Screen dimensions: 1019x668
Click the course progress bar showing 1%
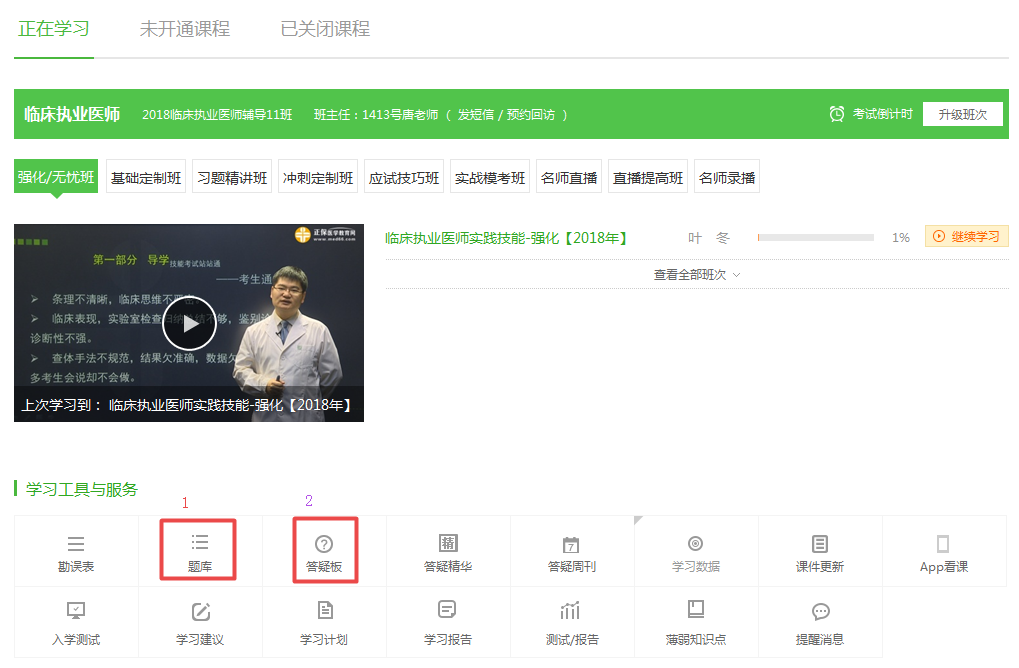coord(816,236)
